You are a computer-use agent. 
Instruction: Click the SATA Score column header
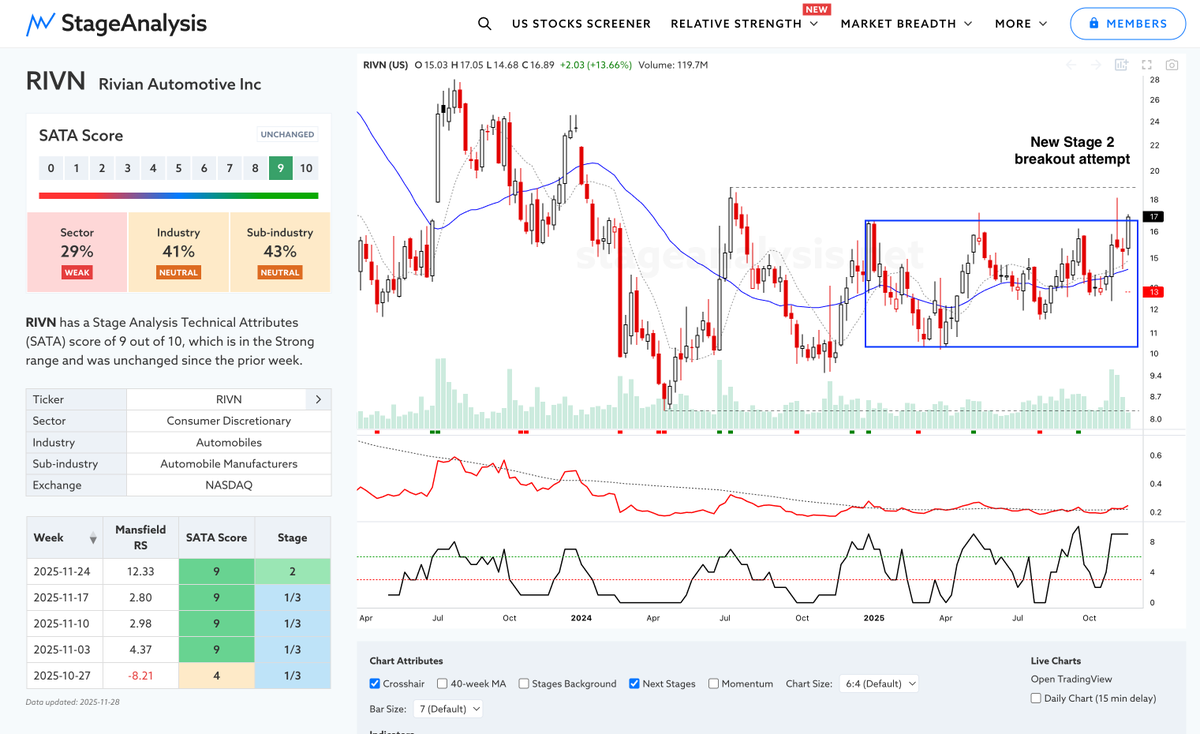[x=217, y=537]
